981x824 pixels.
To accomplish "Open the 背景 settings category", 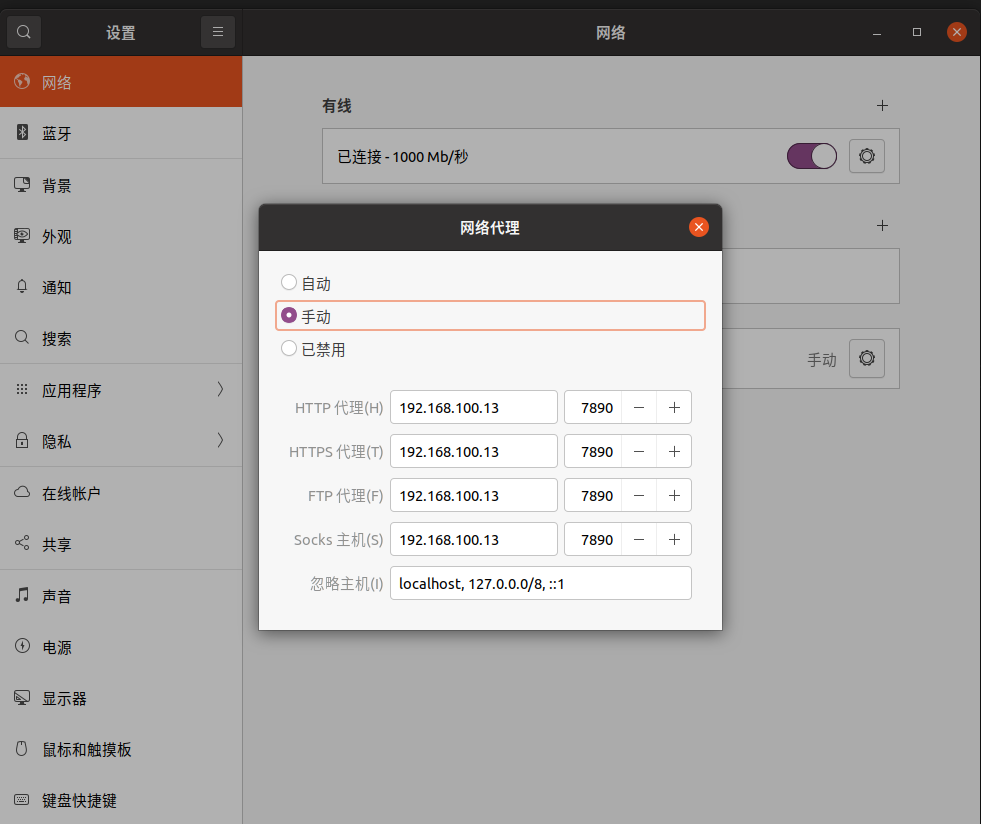I will pyautogui.click(x=121, y=185).
